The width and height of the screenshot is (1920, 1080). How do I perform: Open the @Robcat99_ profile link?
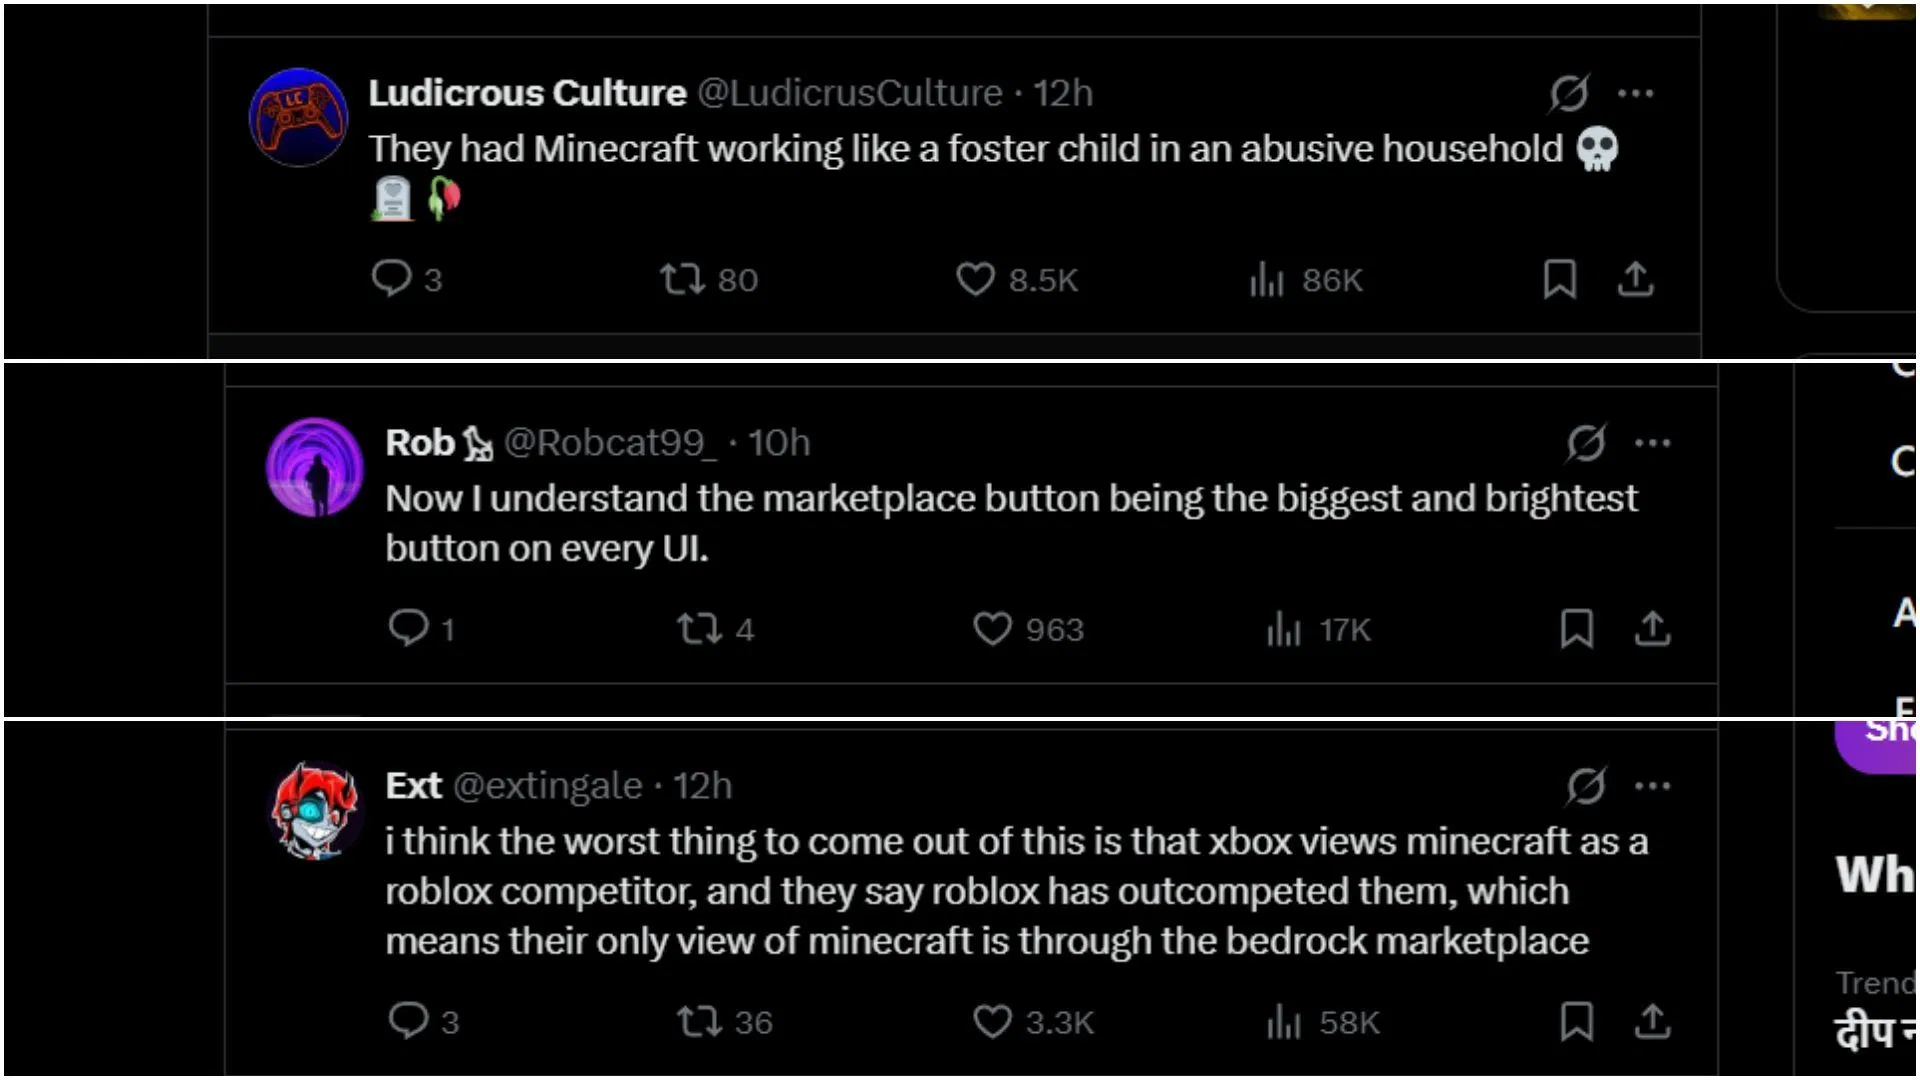[610, 442]
